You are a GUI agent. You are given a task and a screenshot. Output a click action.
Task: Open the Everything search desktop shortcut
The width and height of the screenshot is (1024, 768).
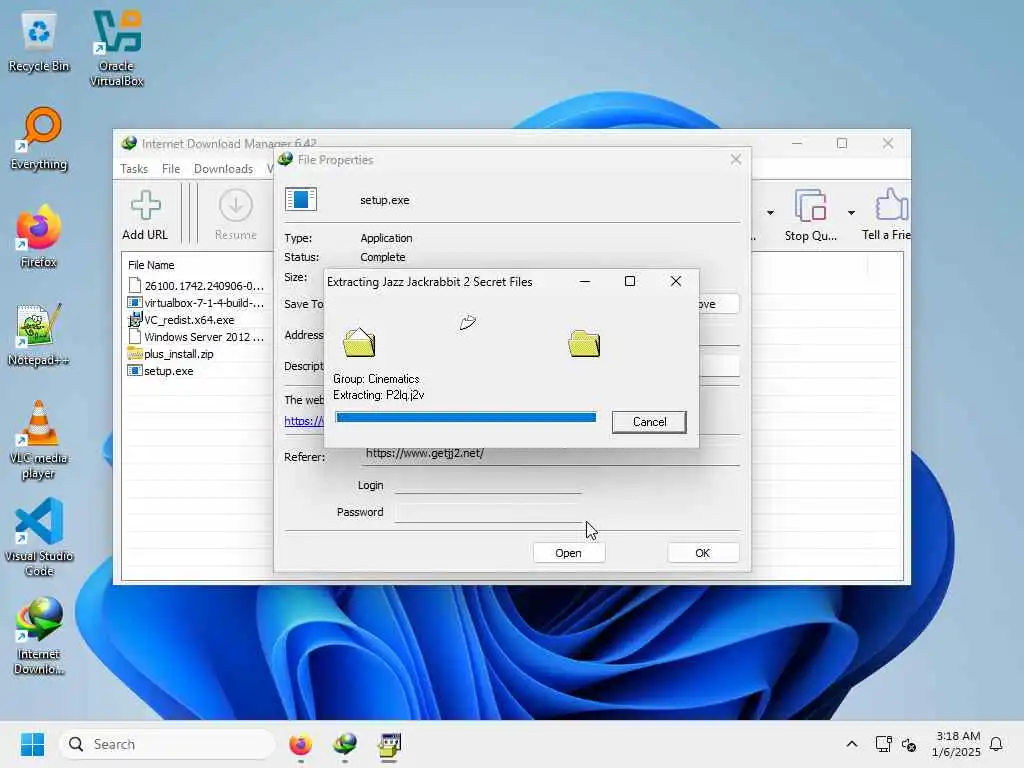click(x=39, y=139)
